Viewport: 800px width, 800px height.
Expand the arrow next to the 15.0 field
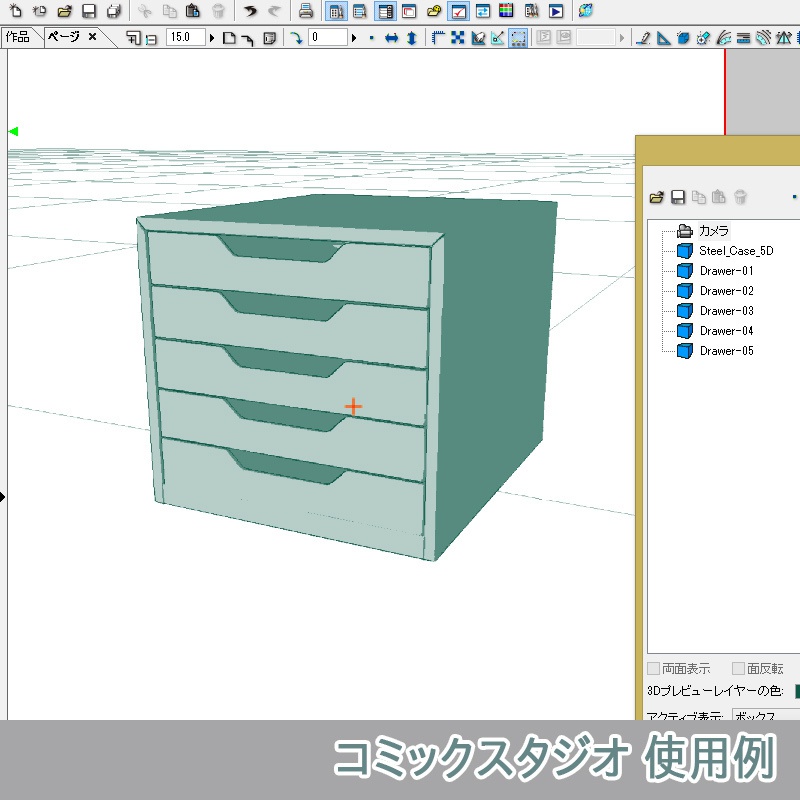click(212, 37)
